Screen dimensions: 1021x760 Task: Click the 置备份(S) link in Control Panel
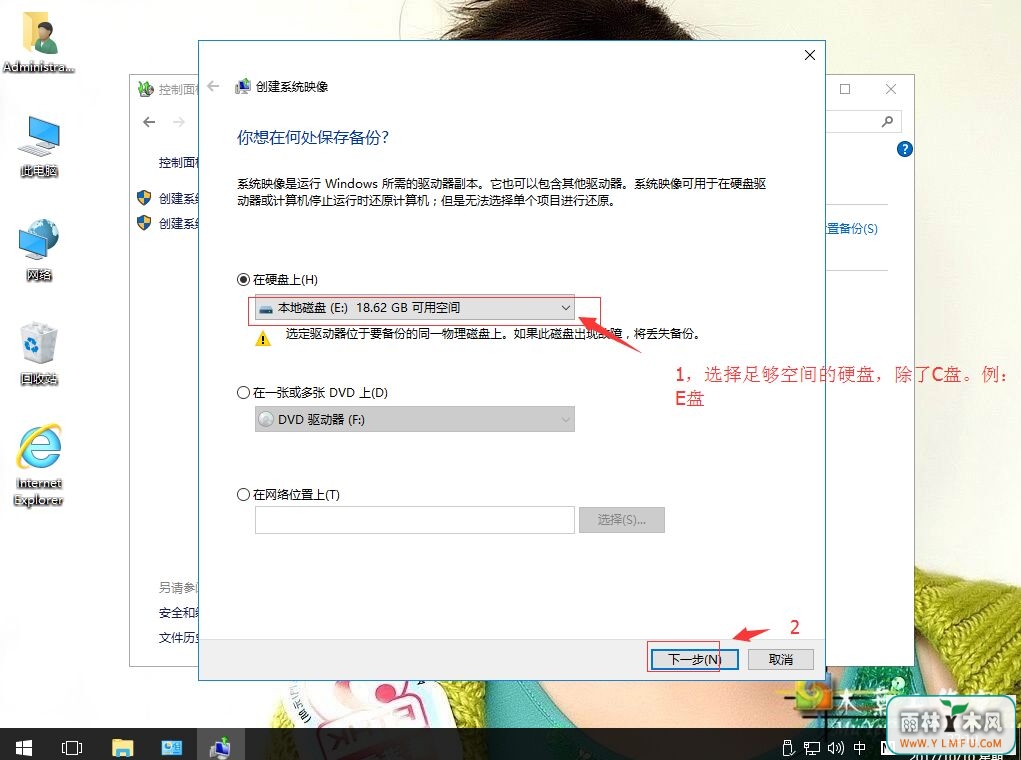852,229
